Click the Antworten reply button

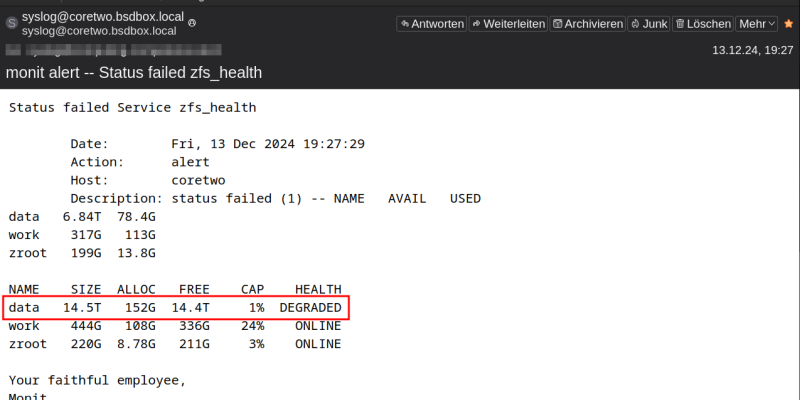(x=431, y=23)
